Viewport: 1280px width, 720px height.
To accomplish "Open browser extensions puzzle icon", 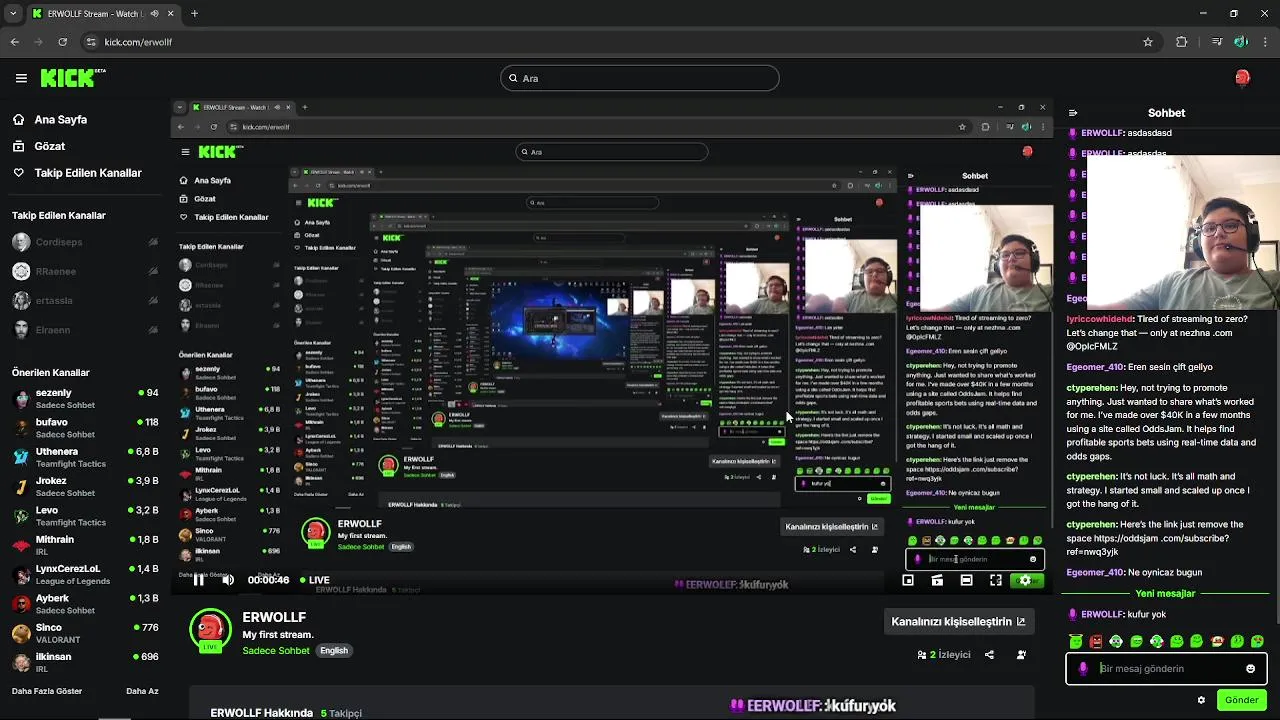I will (1181, 42).
